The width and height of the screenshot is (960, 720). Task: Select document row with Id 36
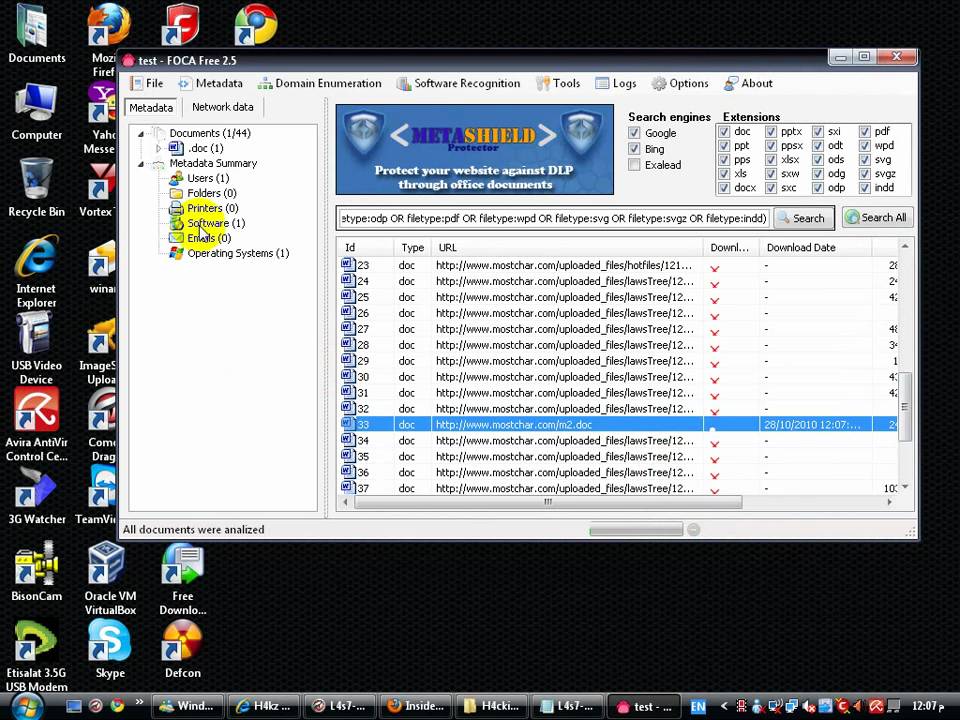pyautogui.click(x=618, y=472)
